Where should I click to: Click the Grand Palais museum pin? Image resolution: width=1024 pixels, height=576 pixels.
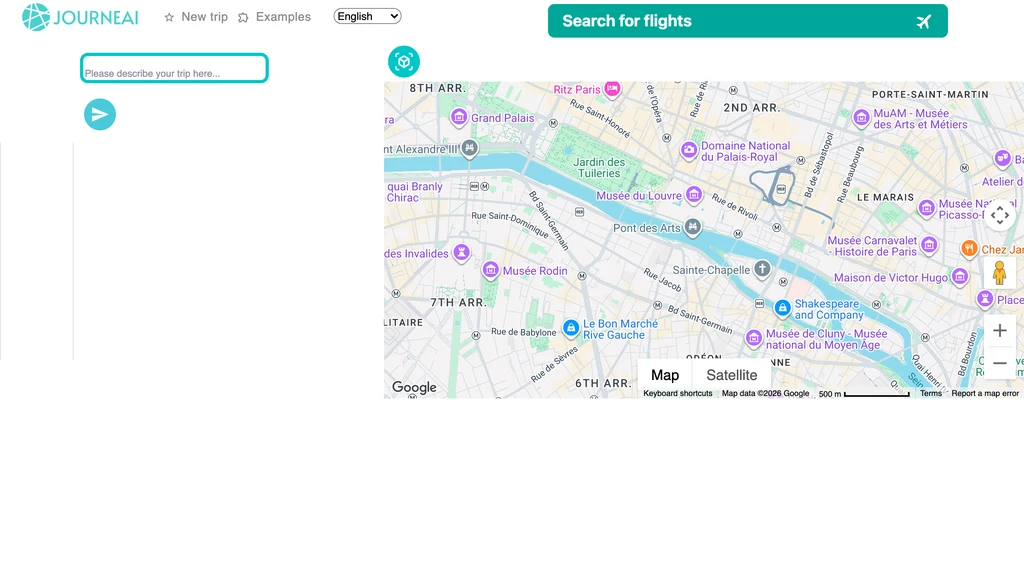[458, 117]
